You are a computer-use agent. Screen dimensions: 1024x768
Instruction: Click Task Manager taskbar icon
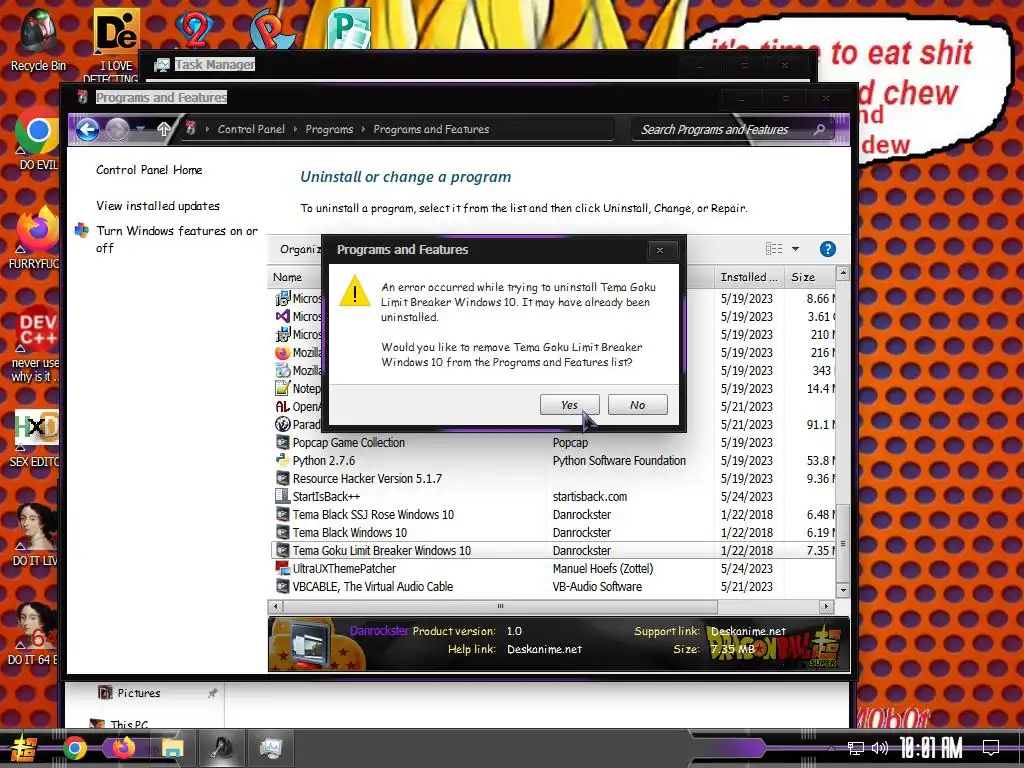pos(270,748)
